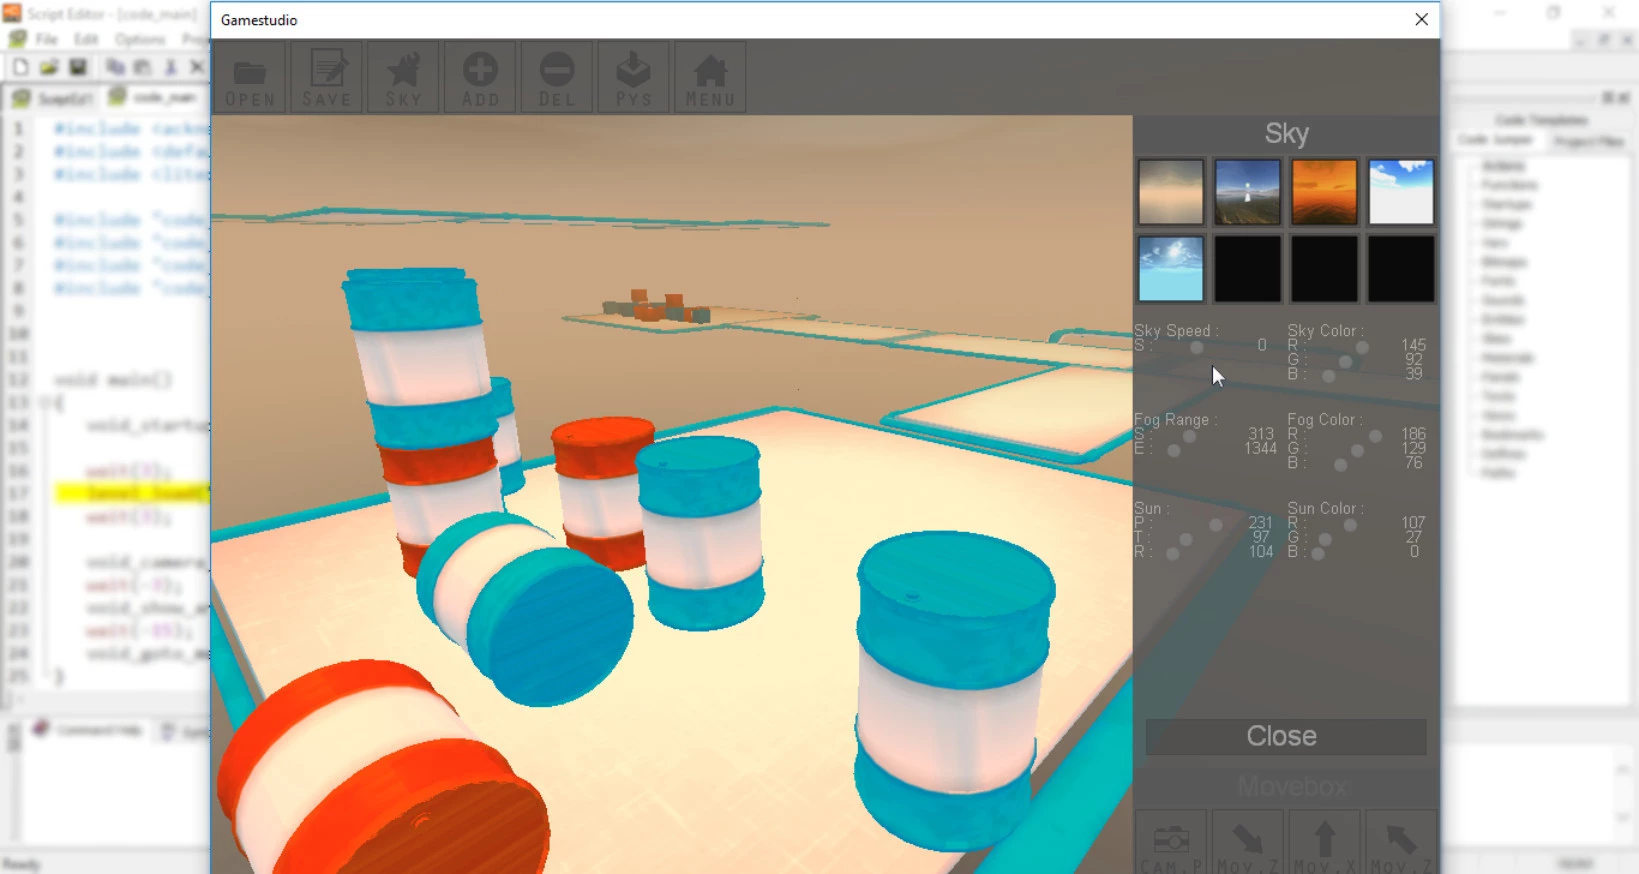The image size is (1639, 874).
Task: Adjust the Fog Color G slider
Action: [1357, 451]
